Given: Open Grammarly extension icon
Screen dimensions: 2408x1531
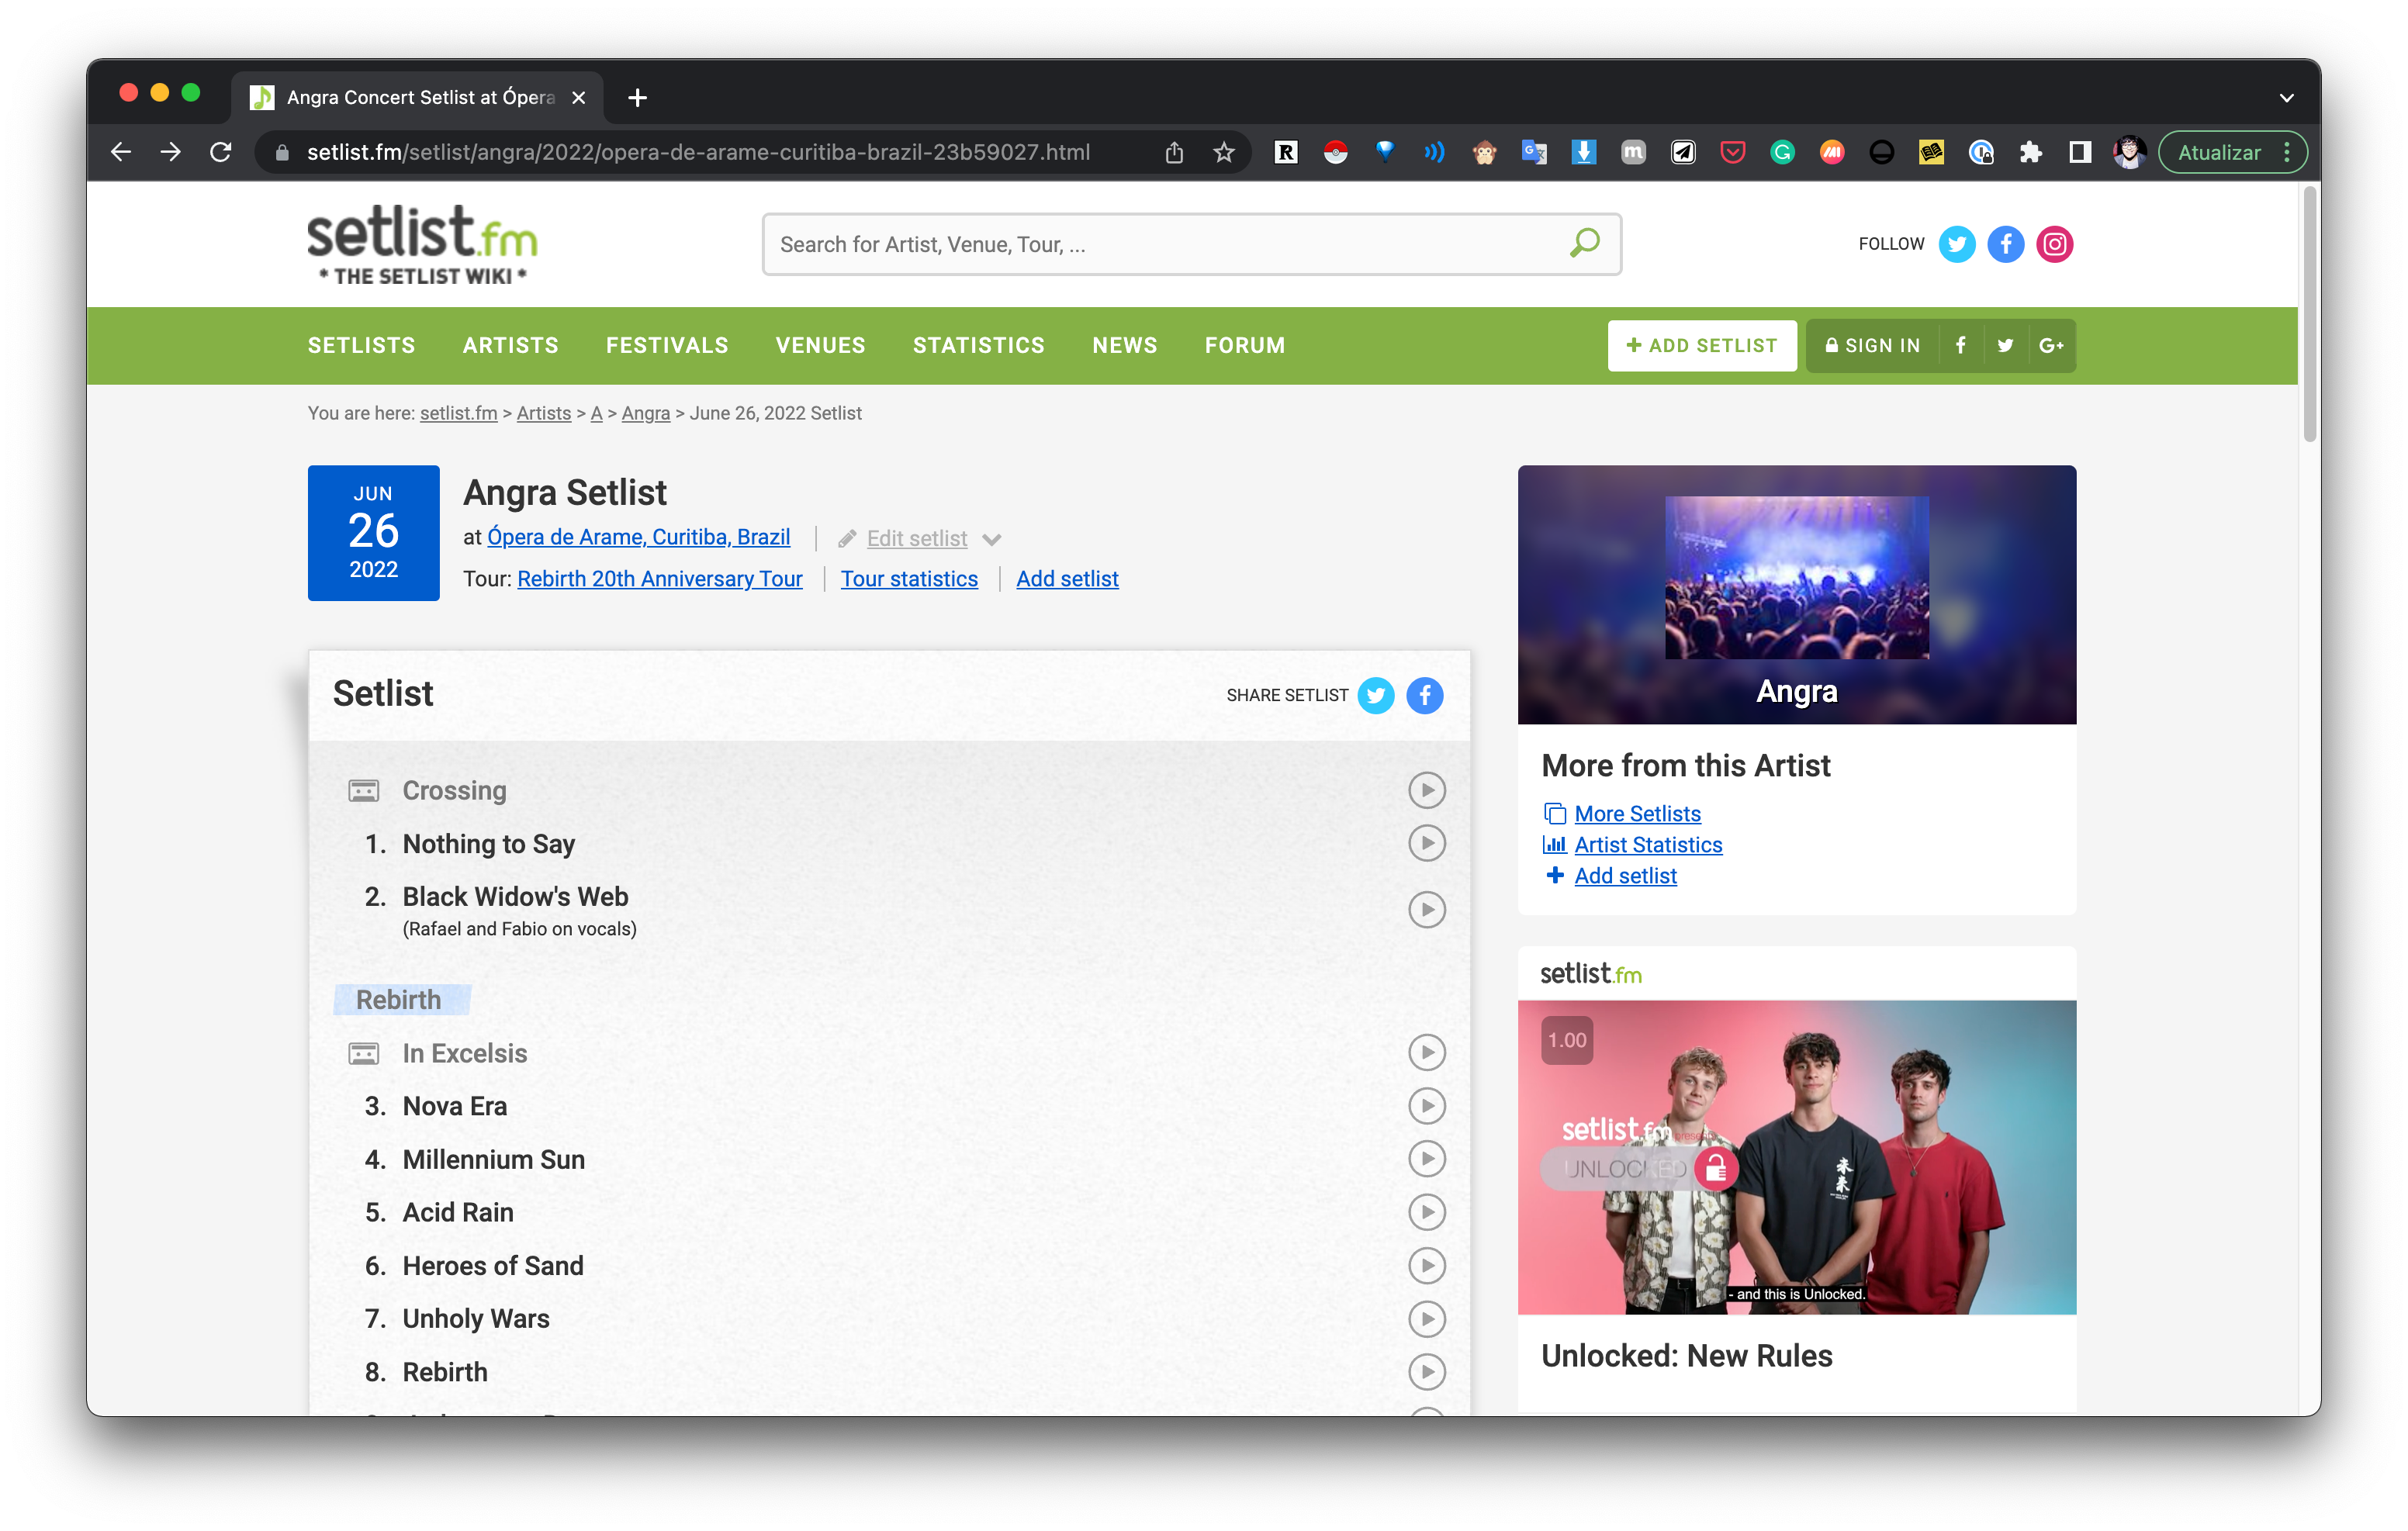Looking at the screenshot, I should pyautogui.click(x=1781, y=152).
